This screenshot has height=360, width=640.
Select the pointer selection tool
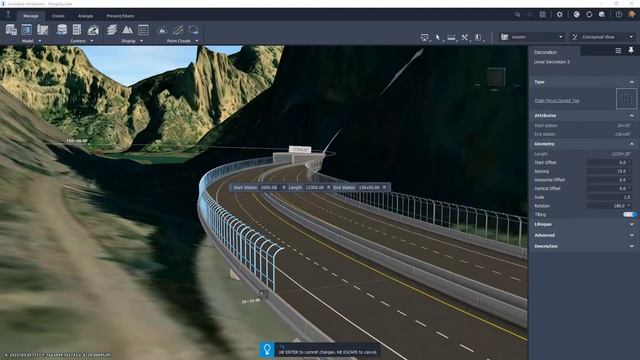pyautogui.click(x=438, y=38)
